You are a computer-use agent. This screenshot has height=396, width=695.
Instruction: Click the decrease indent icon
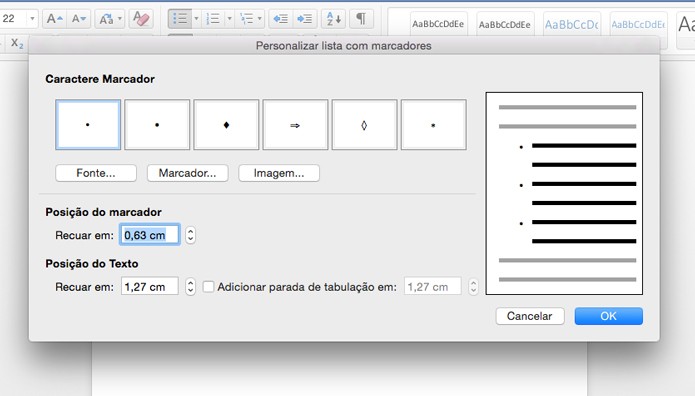281,19
